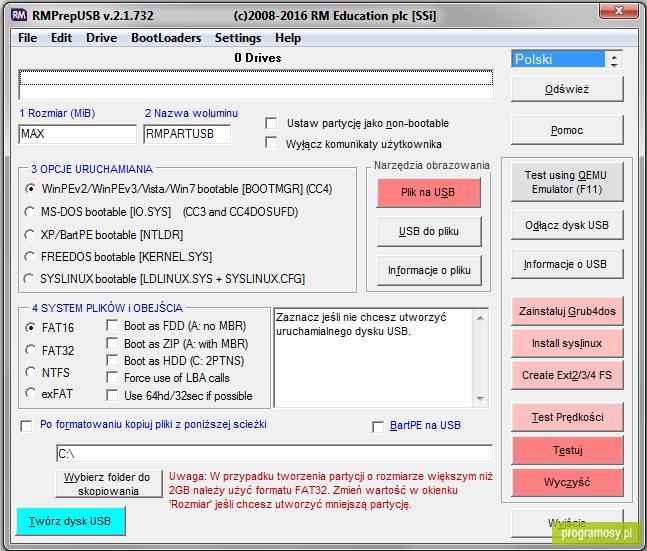
Task: Click the 'Create Ext2/3/4 FS' button
Action: pyautogui.click(x=567, y=375)
